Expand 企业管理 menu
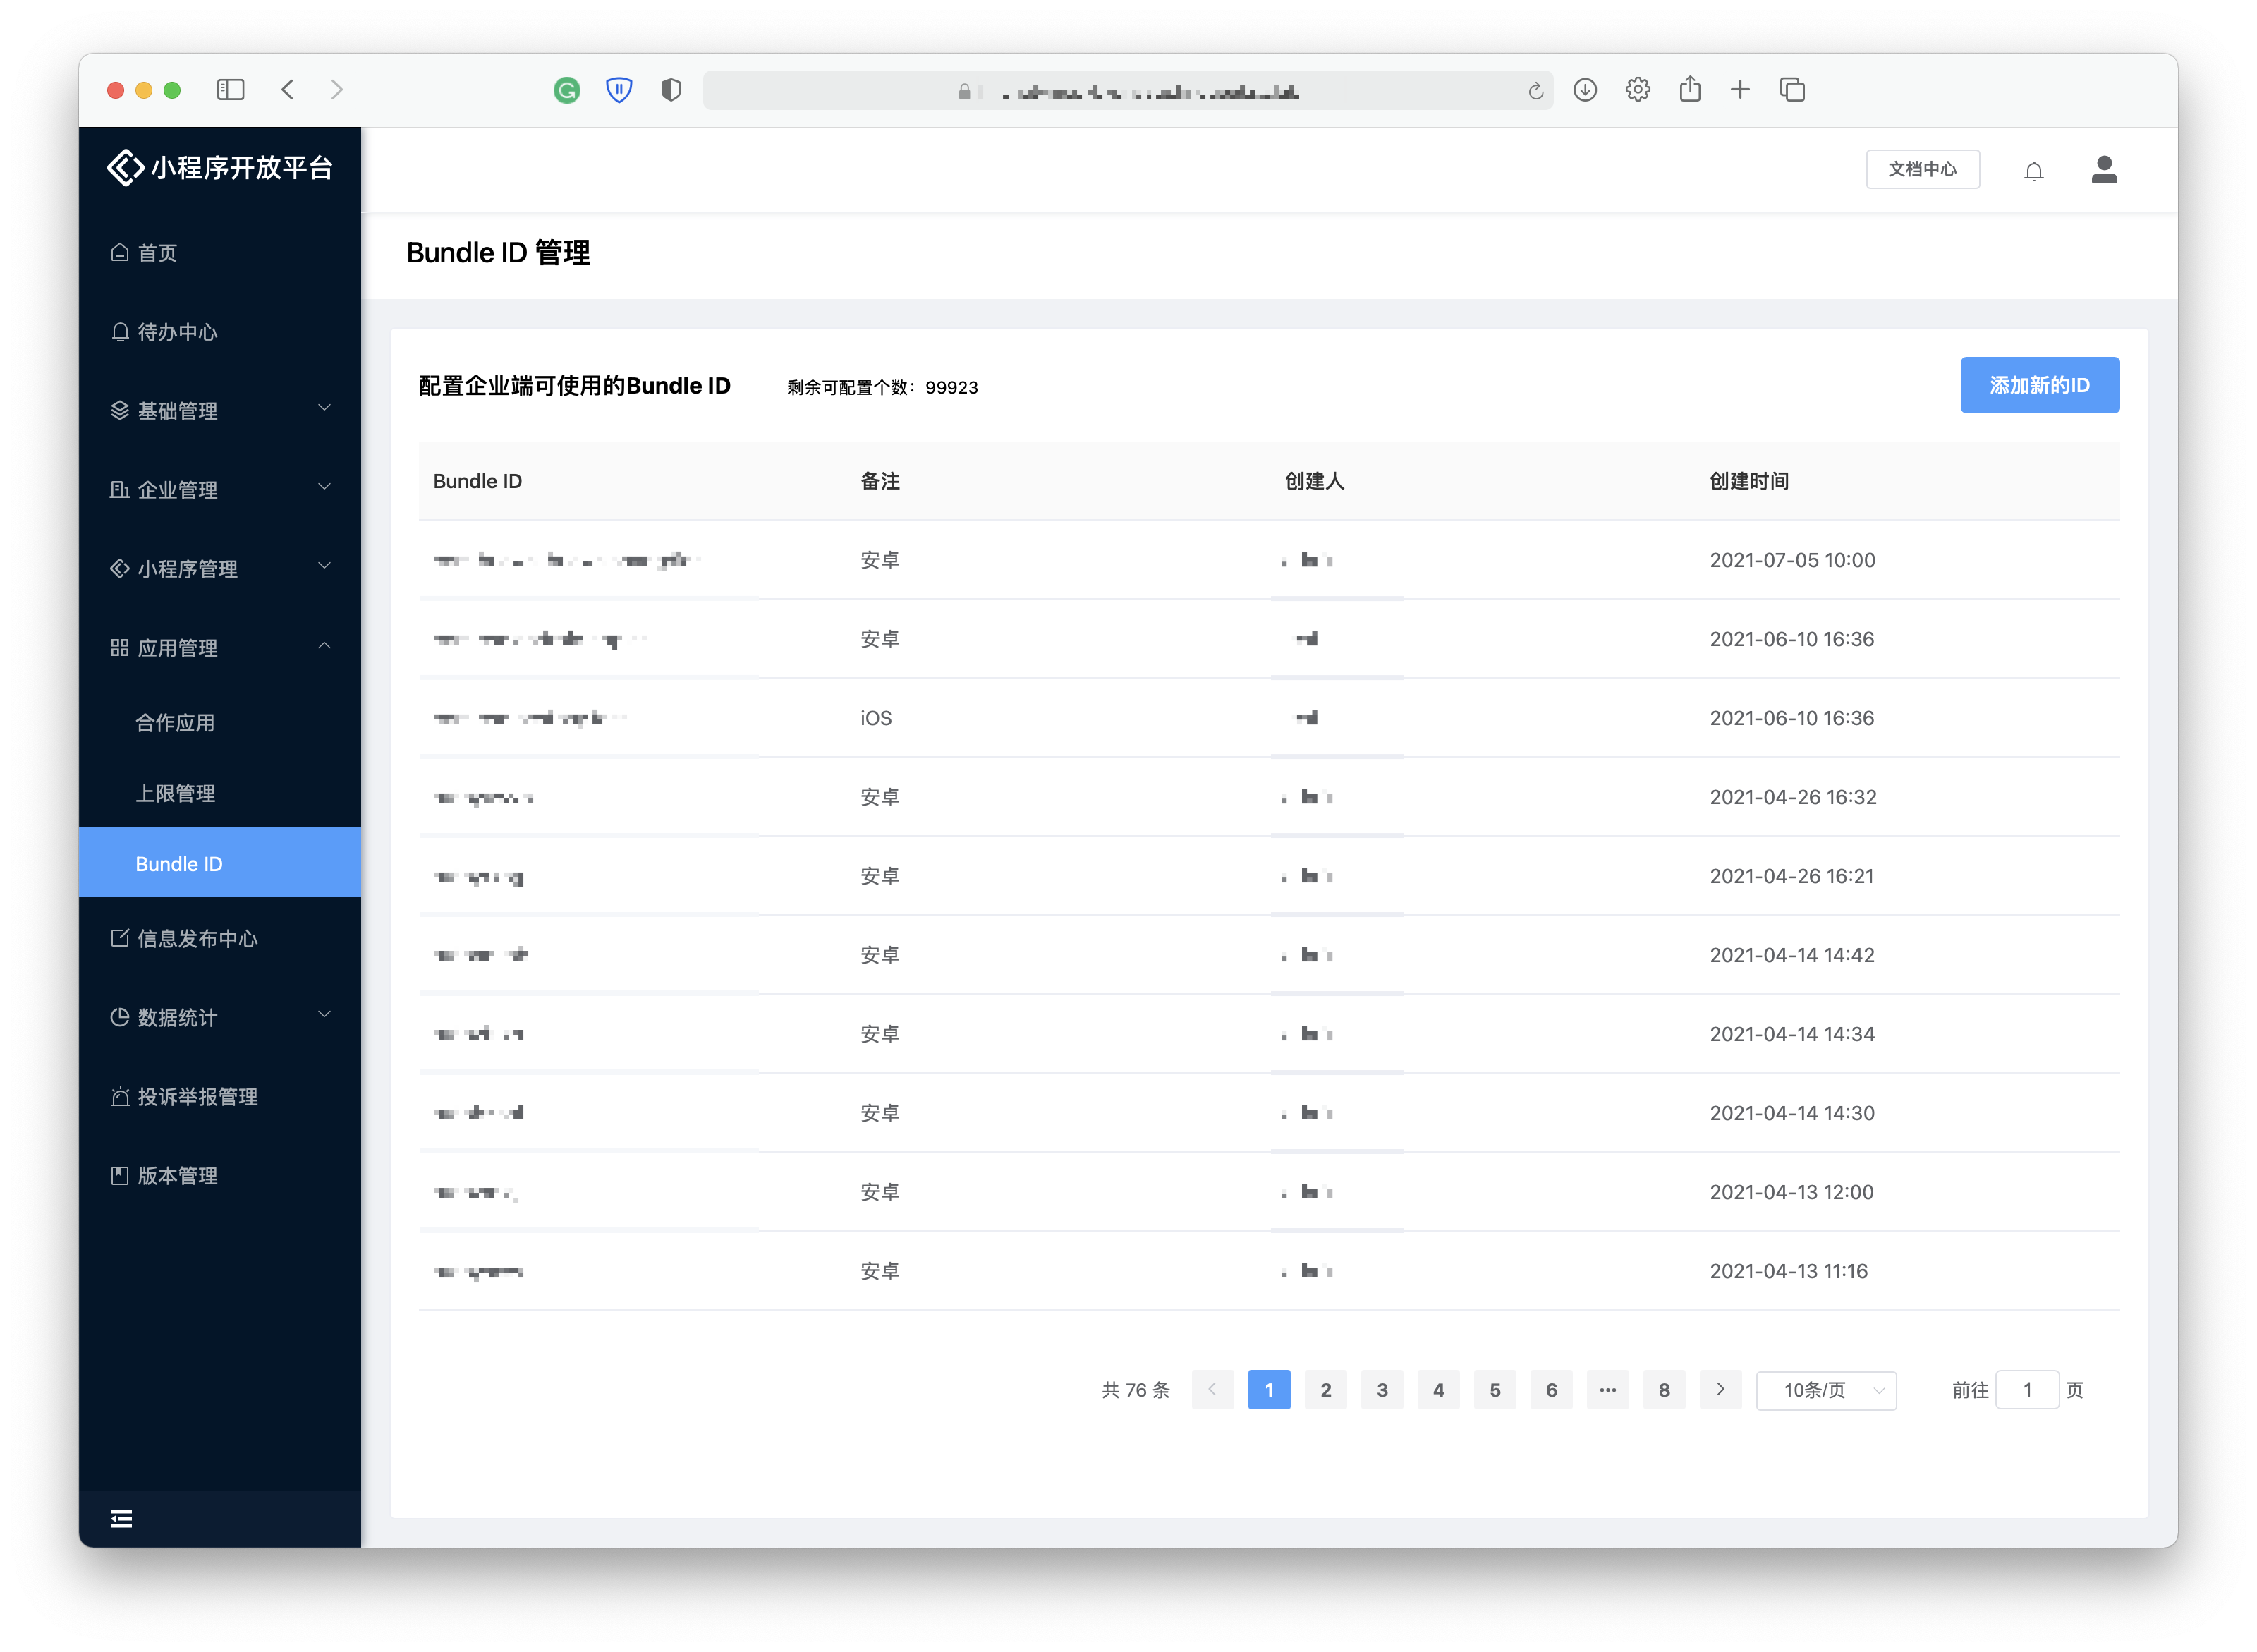 coord(220,490)
